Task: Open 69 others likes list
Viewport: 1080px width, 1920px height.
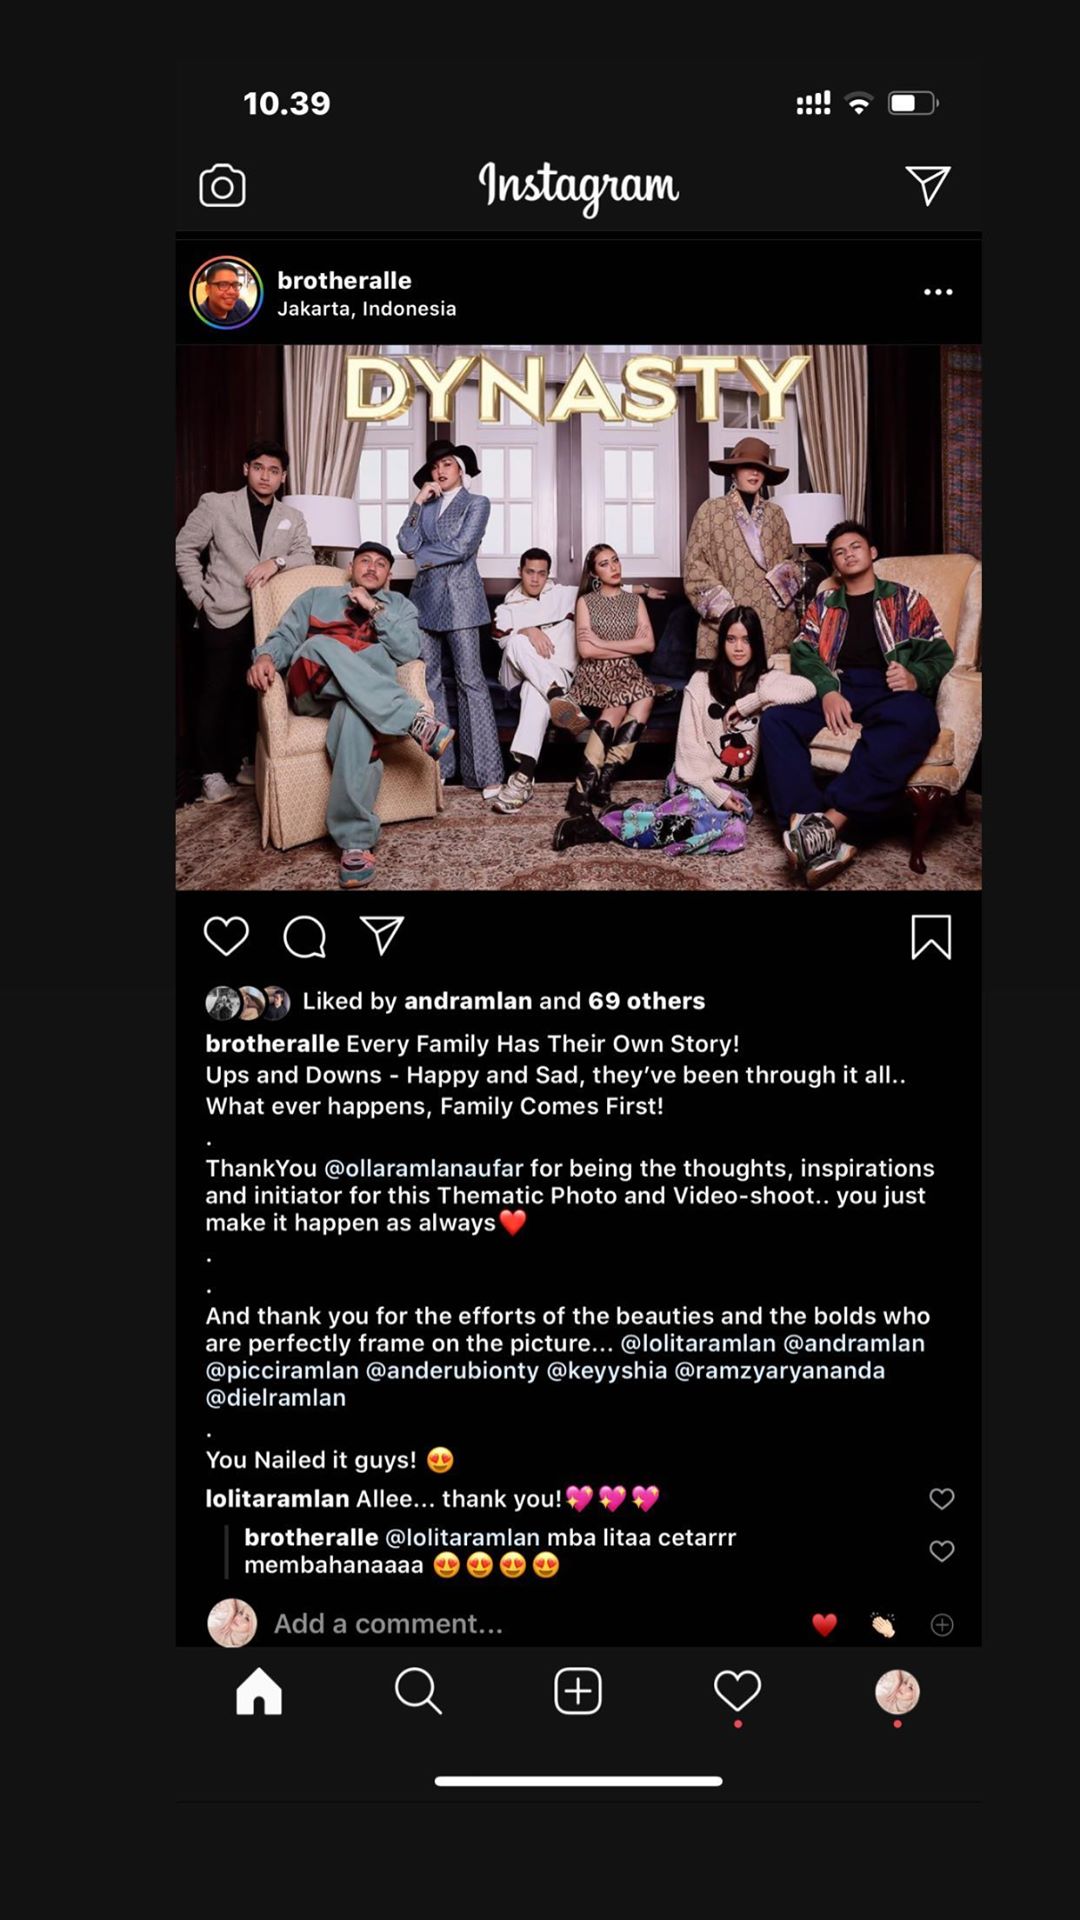Action: click(646, 1001)
